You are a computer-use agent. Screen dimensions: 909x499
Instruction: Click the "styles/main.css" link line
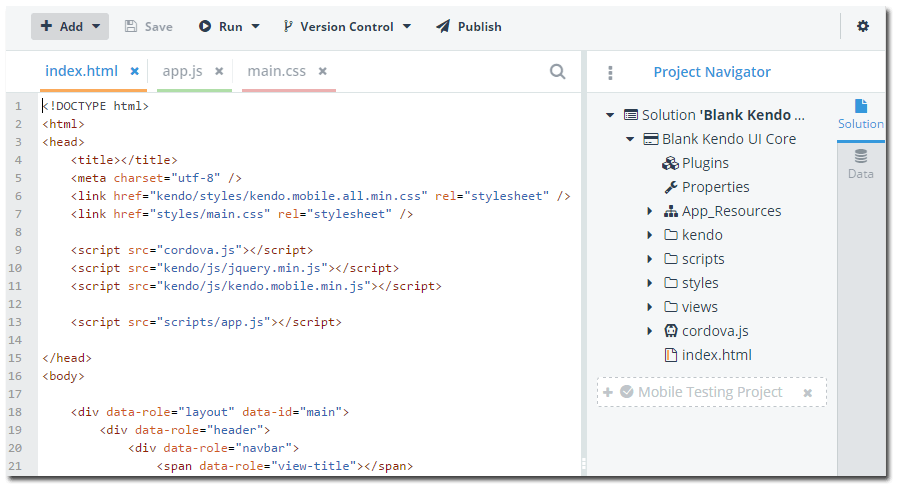coord(242,214)
